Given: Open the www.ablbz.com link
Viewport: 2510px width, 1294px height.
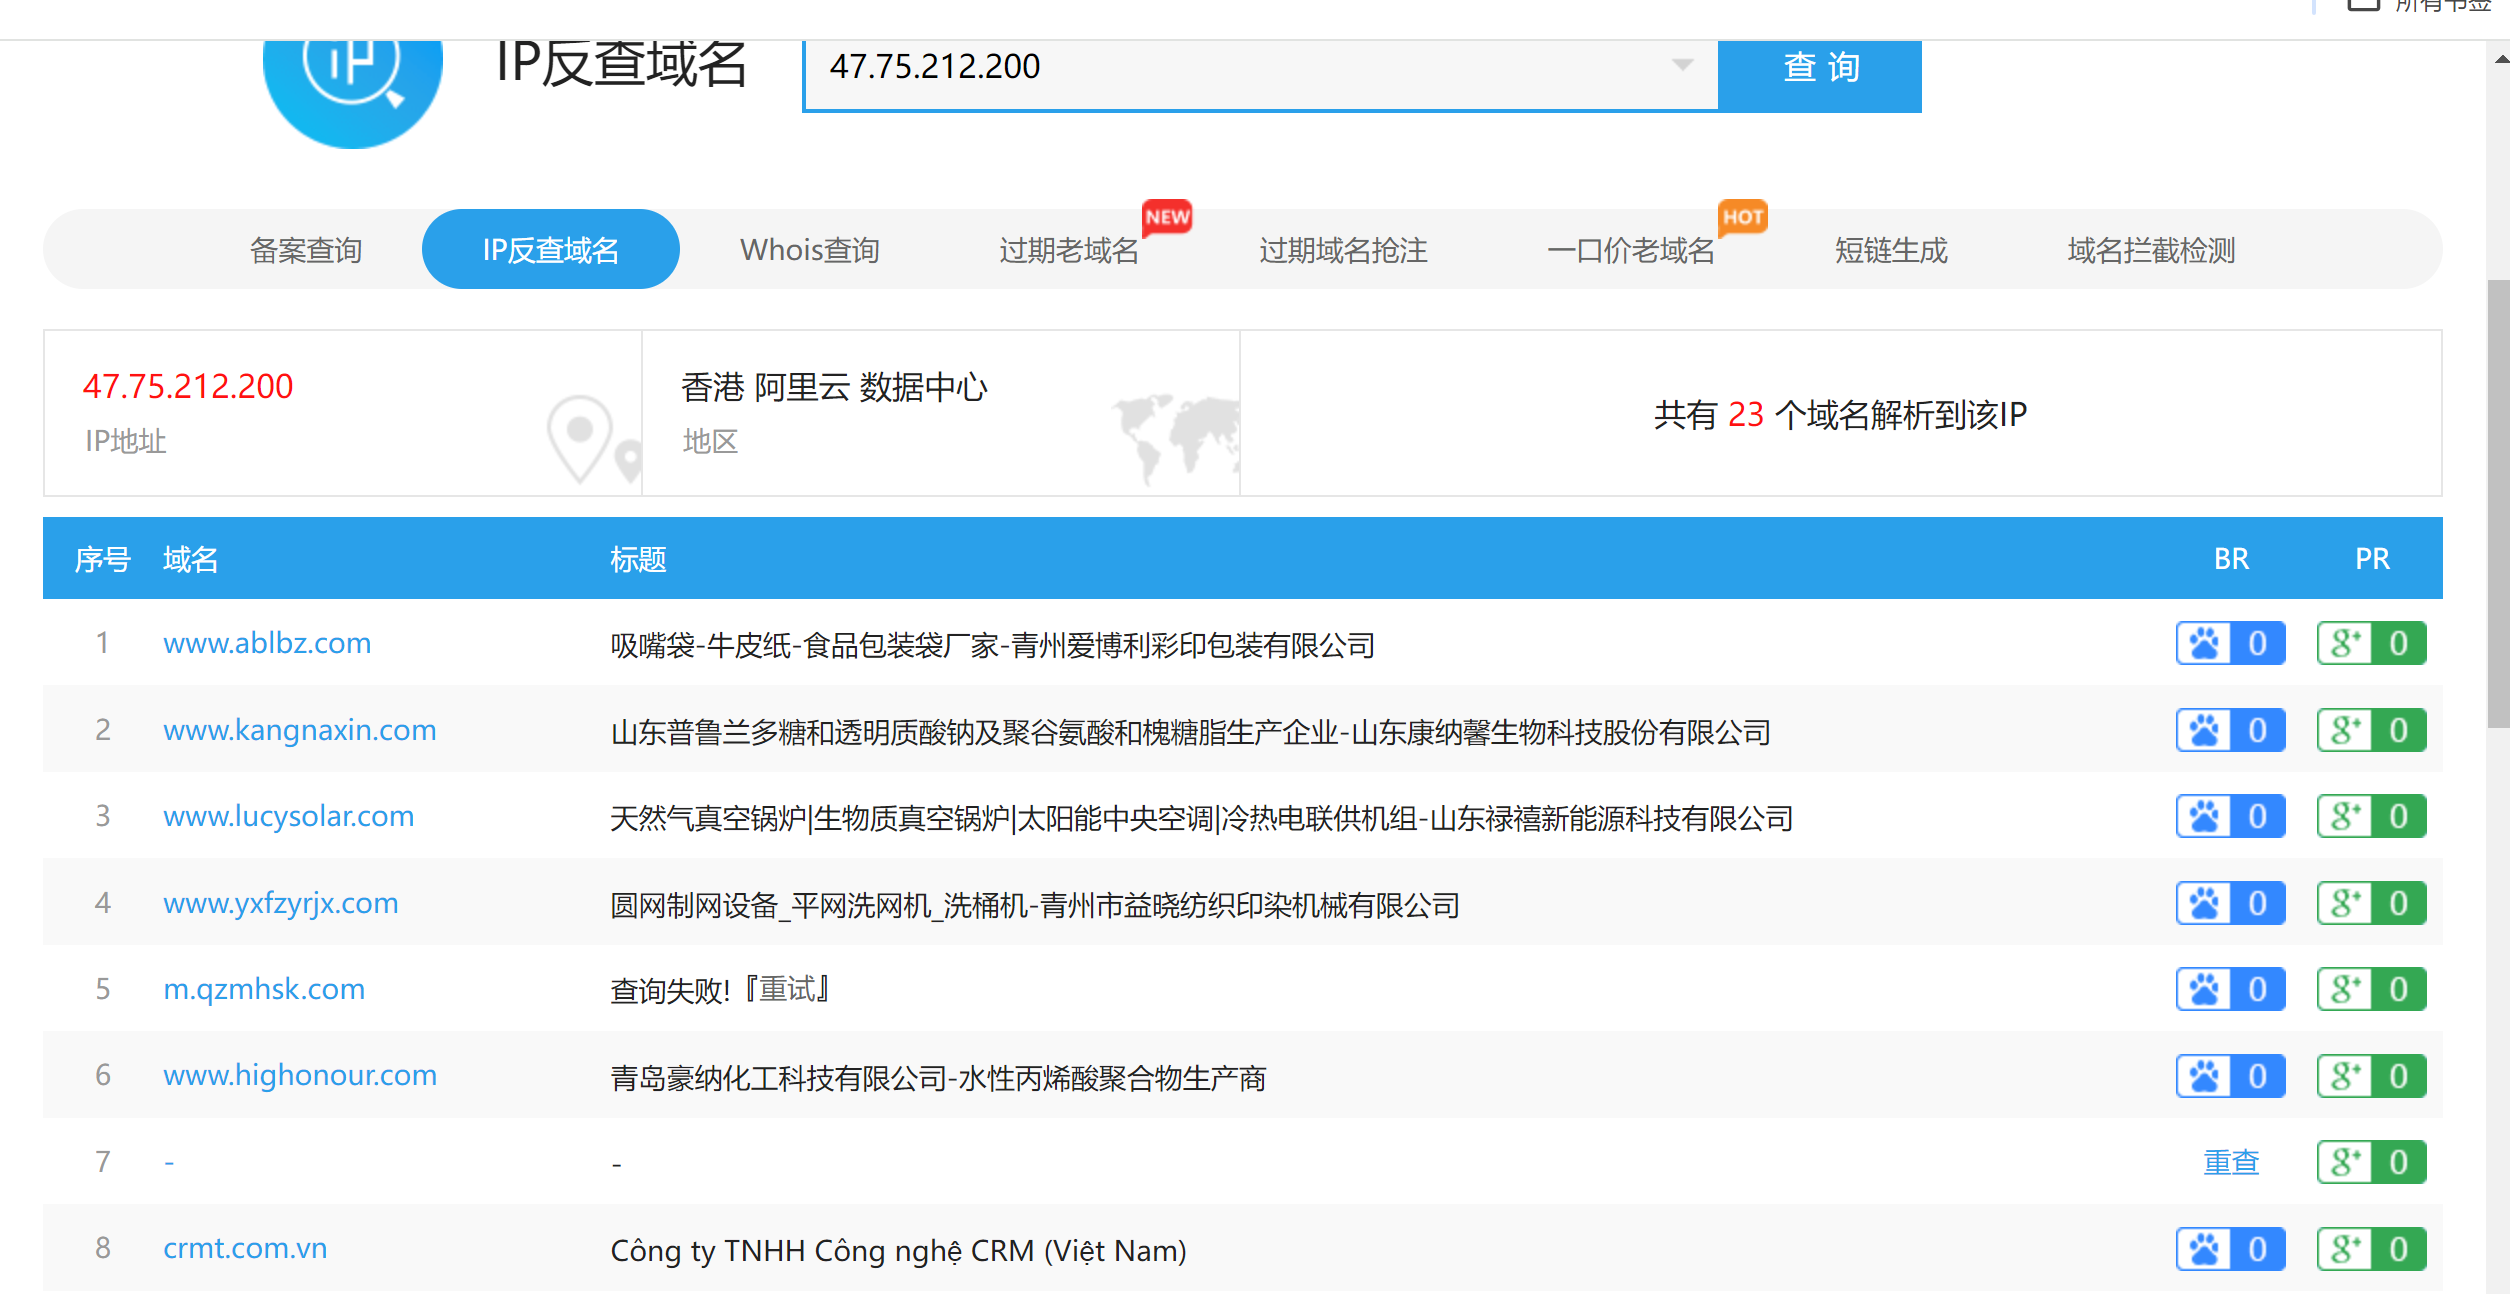Looking at the screenshot, I should click(267, 643).
